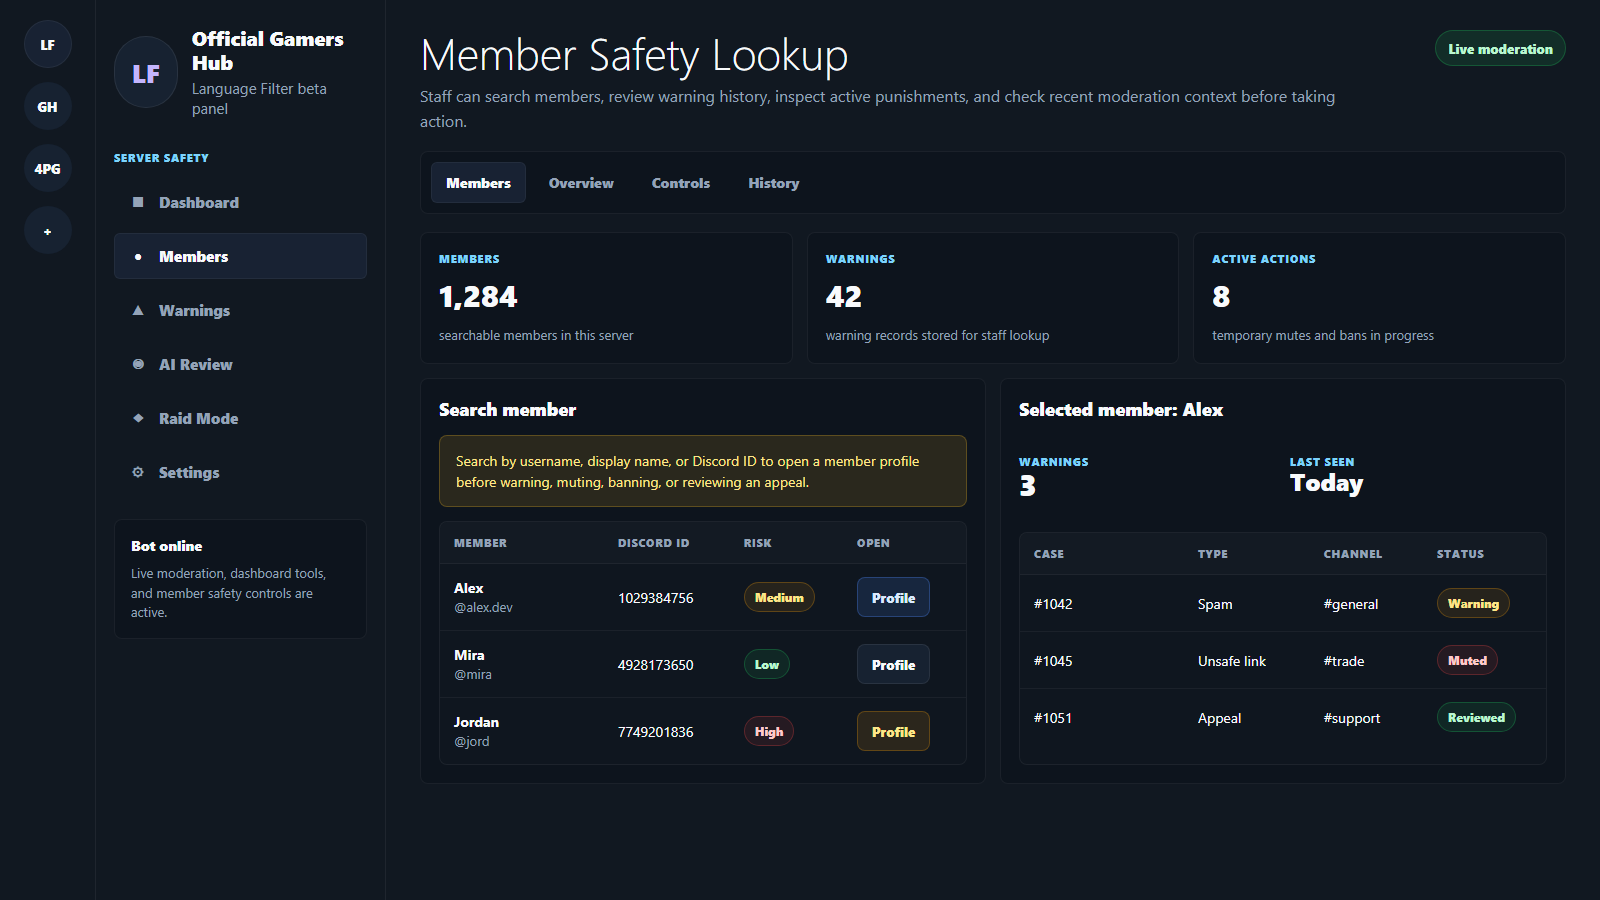Switch to the History tab
1600x900 pixels.
pos(774,183)
